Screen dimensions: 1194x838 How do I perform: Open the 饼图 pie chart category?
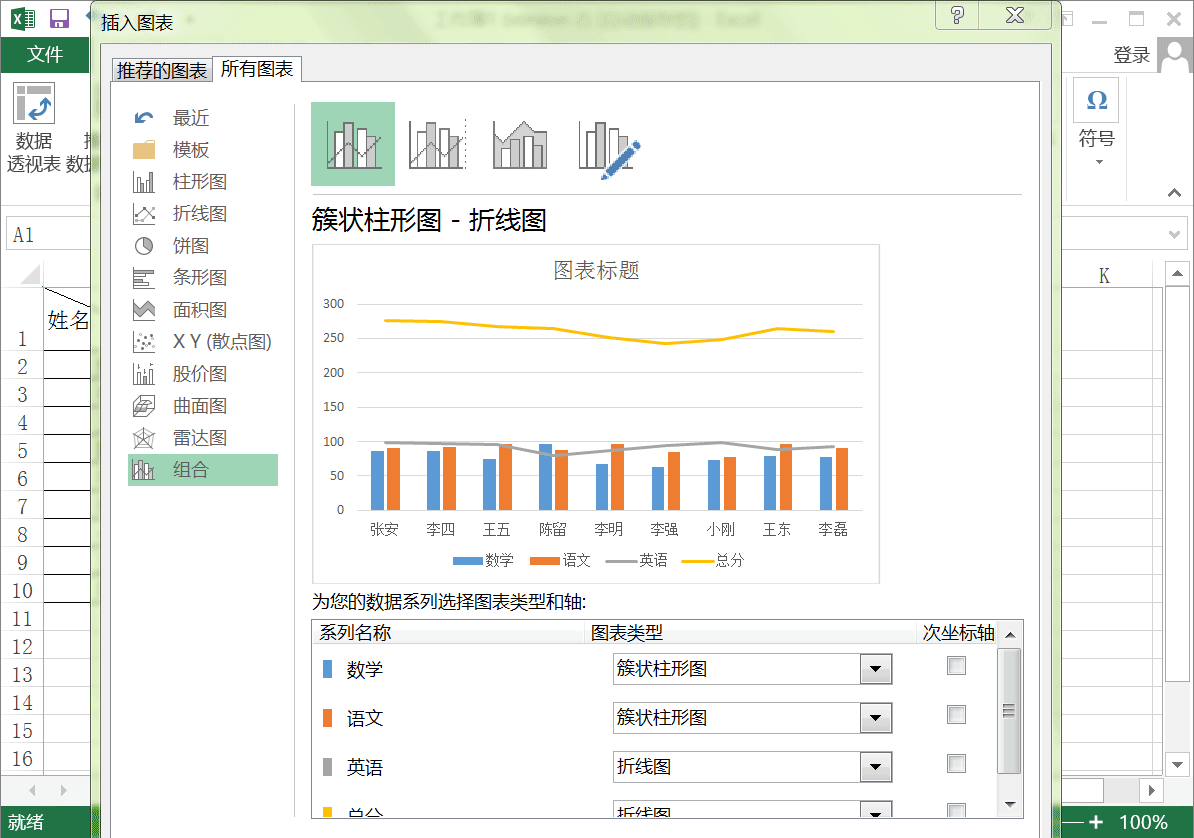(x=190, y=246)
